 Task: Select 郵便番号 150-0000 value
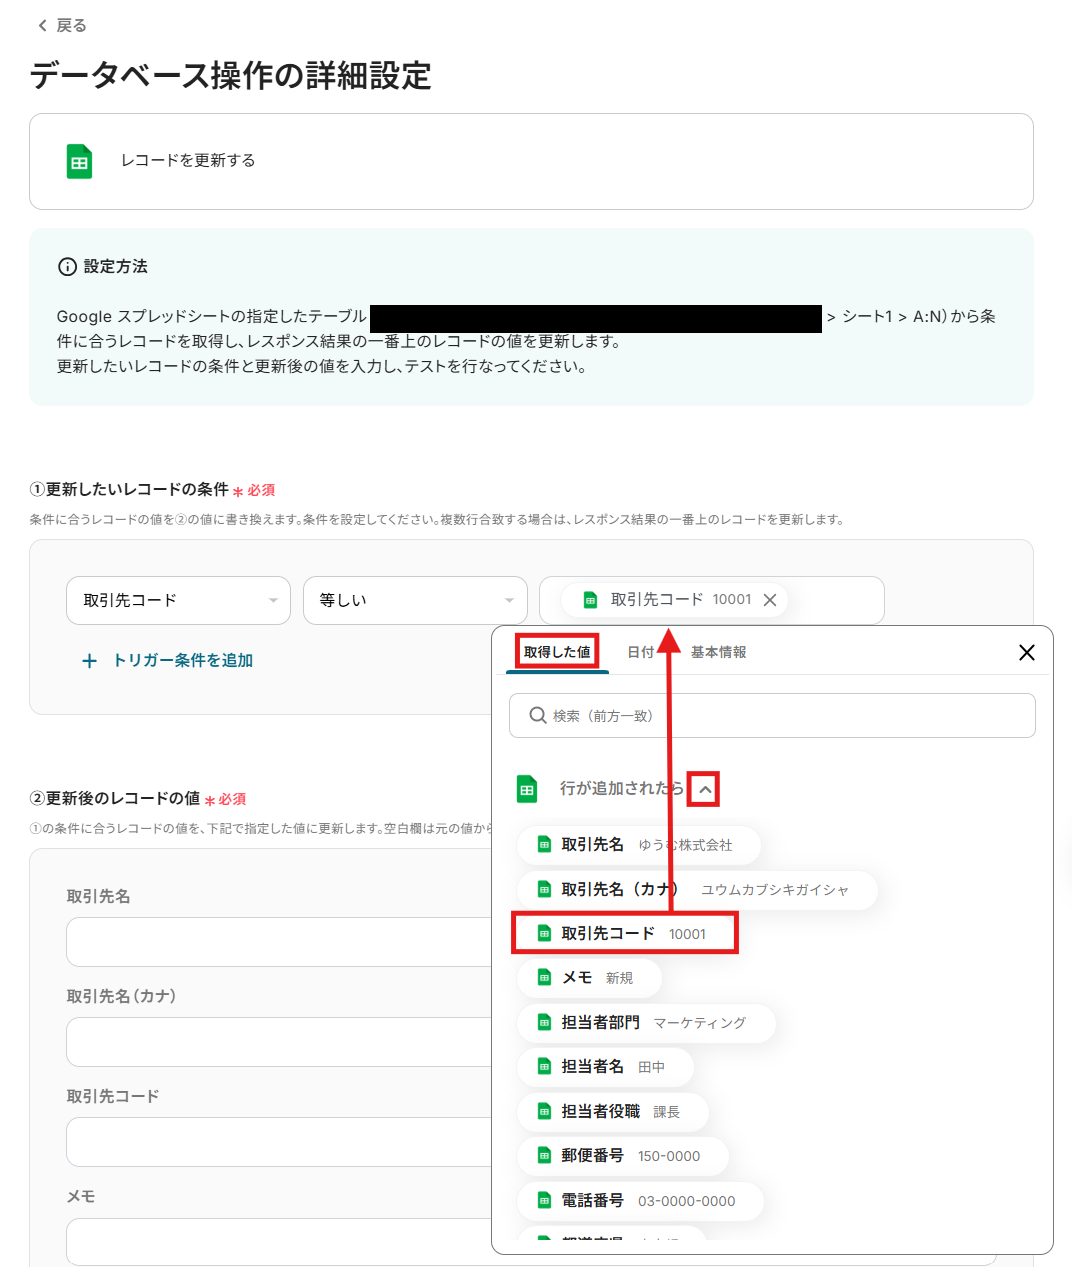click(x=623, y=1156)
